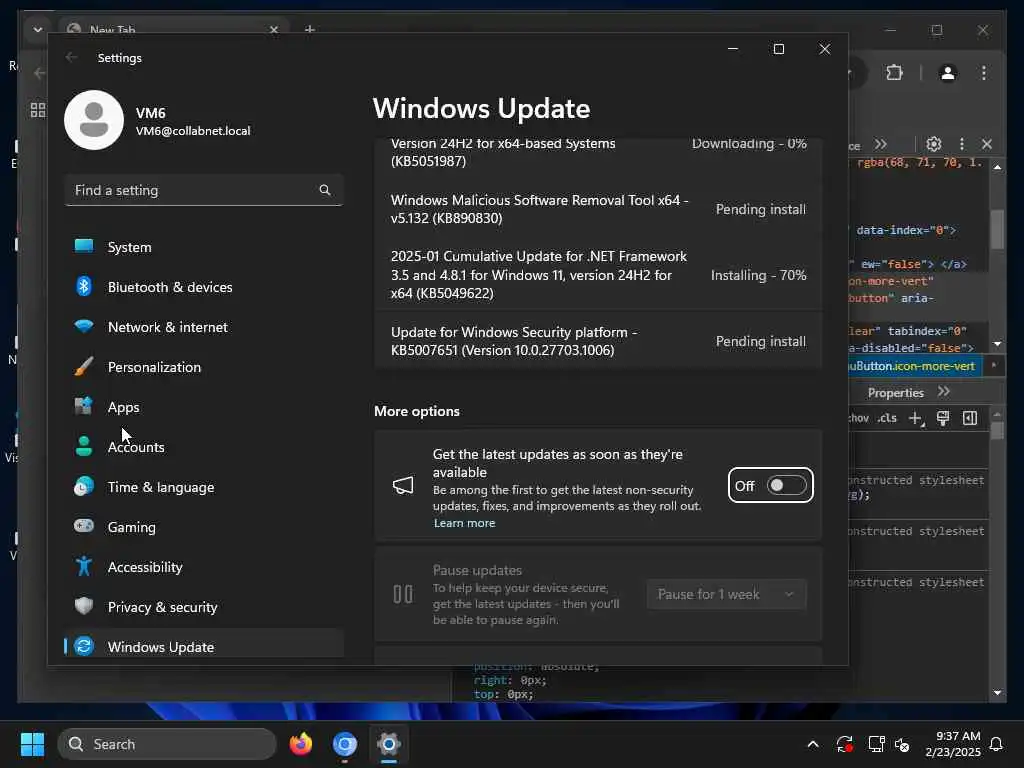Open Bluetooth & devices settings
Image resolution: width=1024 pixels, height=768 pixels.
click(204, 287)
